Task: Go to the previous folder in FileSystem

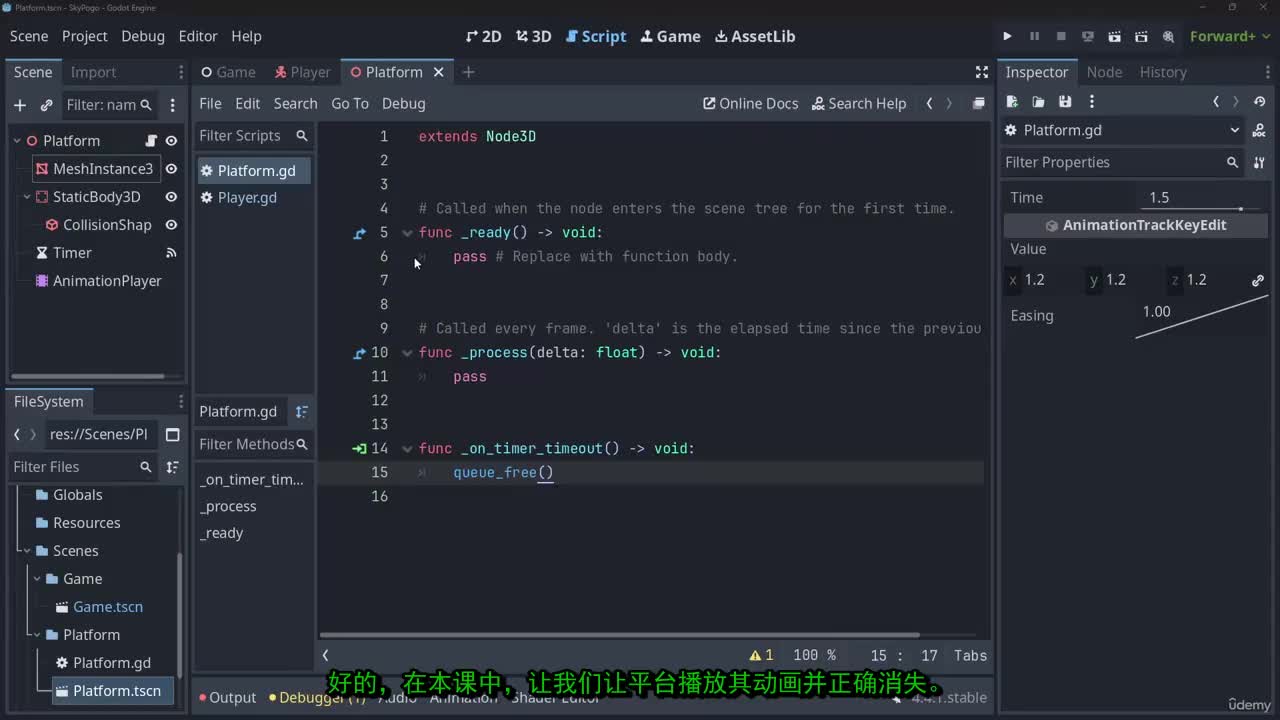Action: (17, 435)
